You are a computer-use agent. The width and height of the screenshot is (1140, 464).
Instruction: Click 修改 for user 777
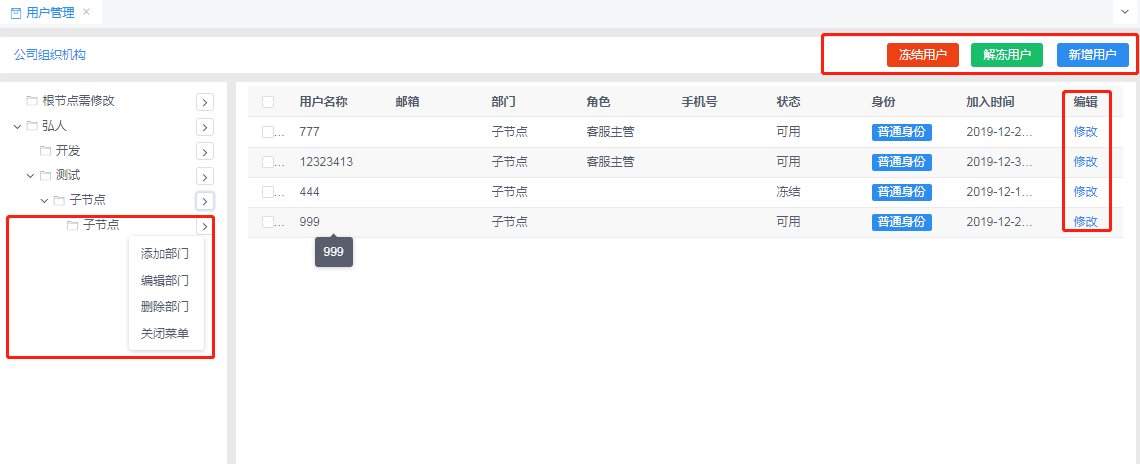pos(1085,132)
